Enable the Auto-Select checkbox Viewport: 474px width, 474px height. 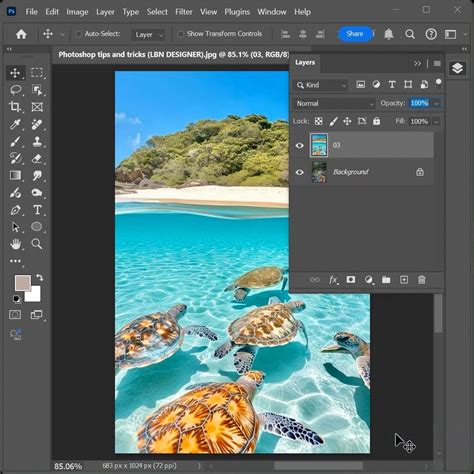[78, 34]
